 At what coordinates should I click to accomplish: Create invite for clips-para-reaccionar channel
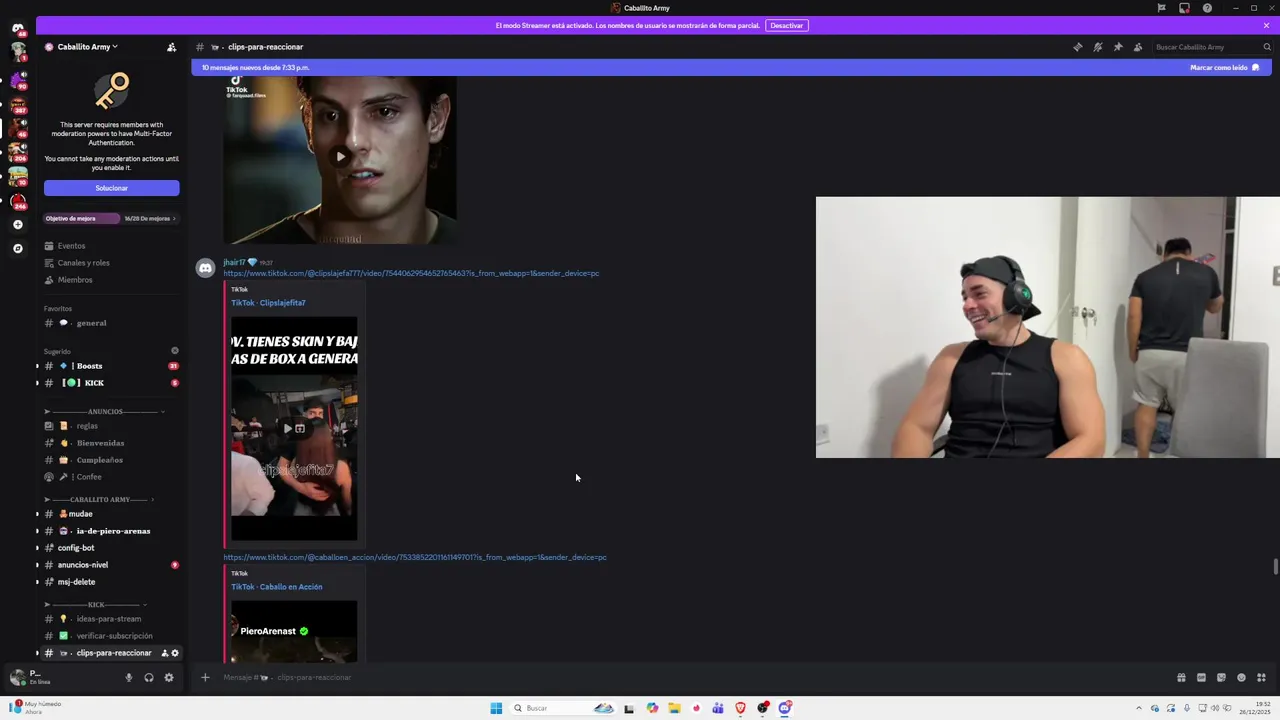165,653
